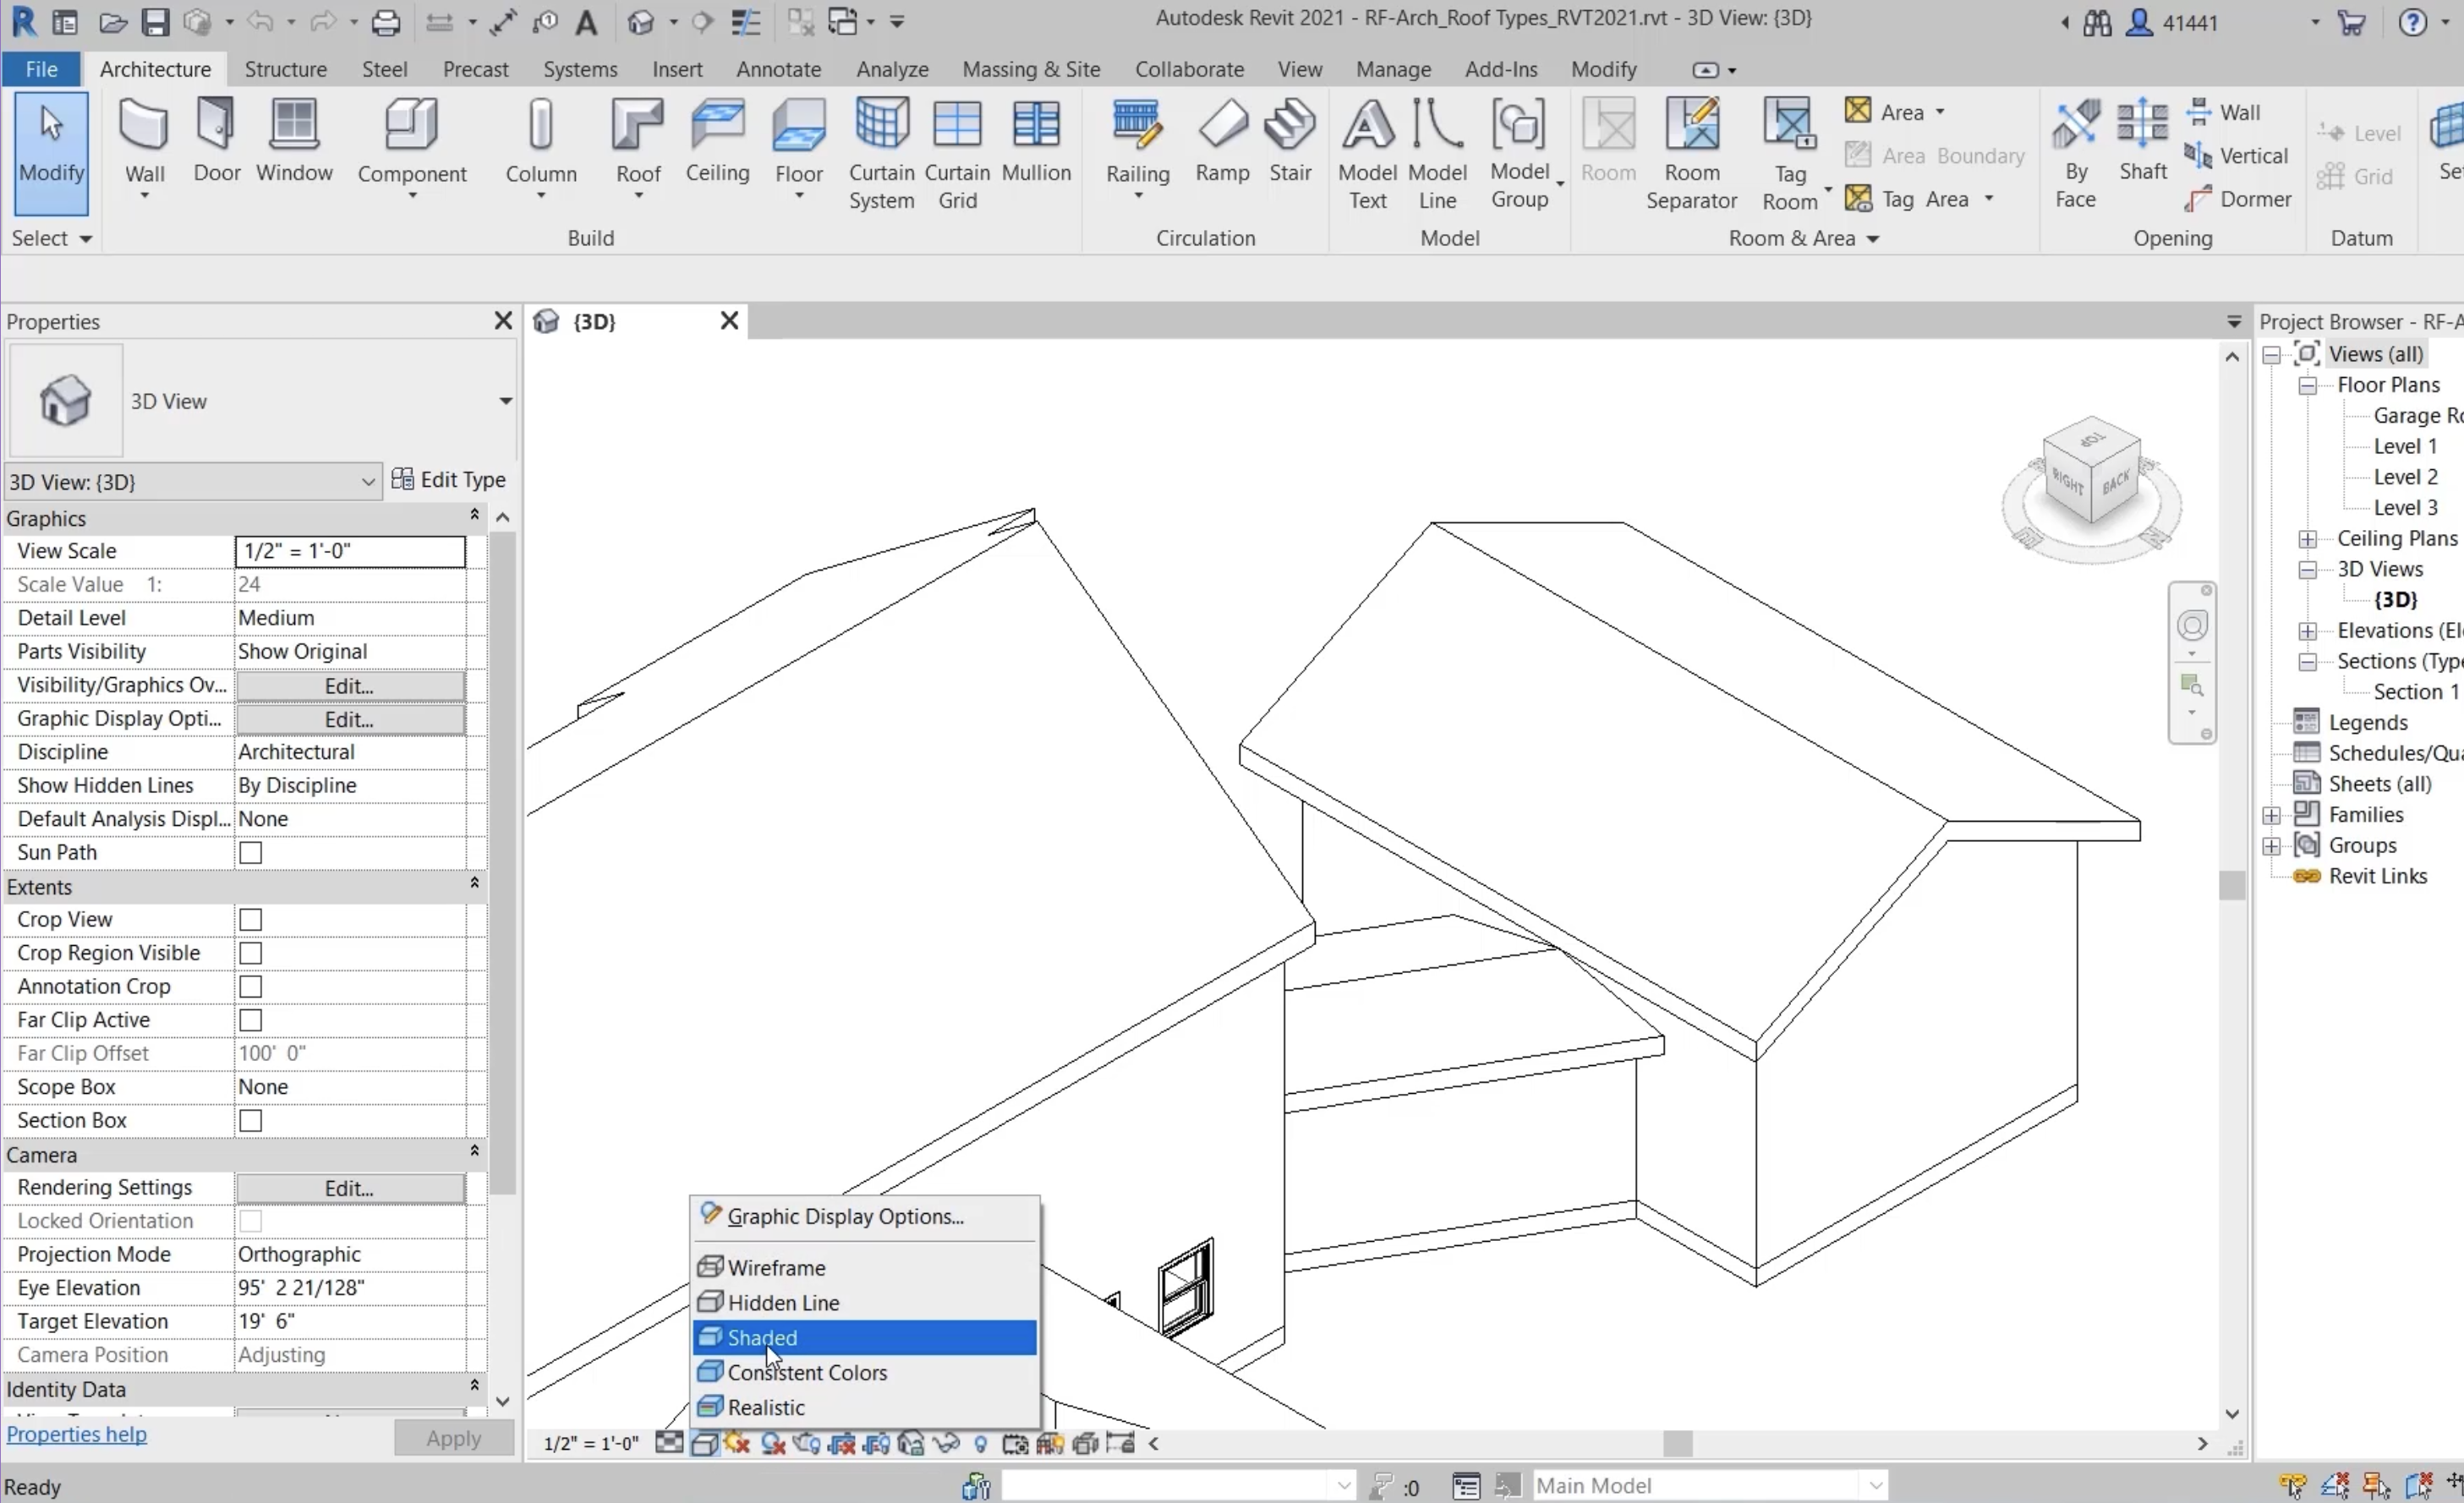Select the Mullion tool
Image resolution: width=2464 pixels, height=1503 pixels.
tap(1036, 140)
